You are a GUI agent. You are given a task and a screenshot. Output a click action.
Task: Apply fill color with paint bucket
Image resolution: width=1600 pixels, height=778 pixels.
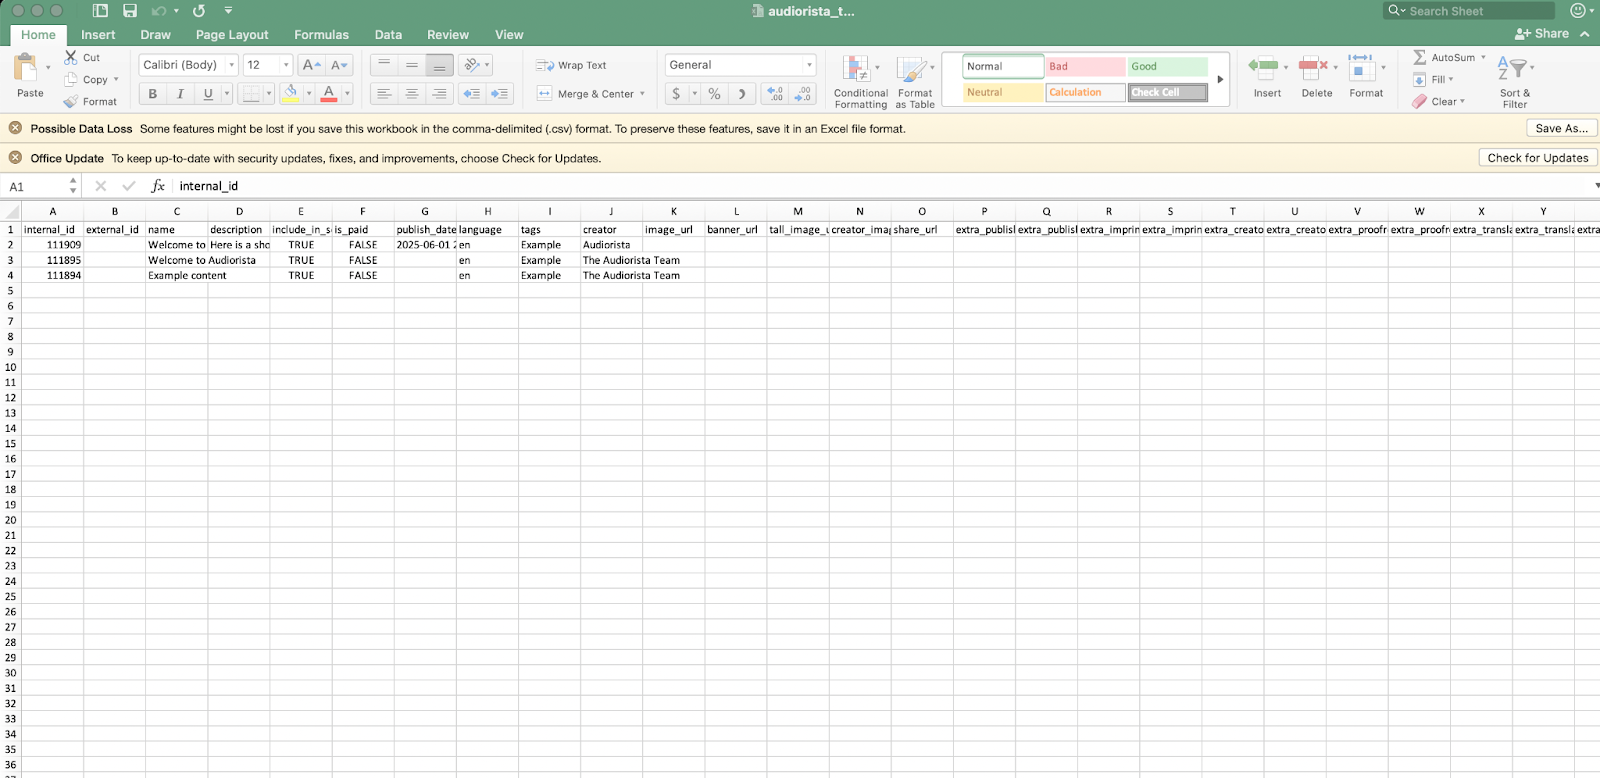[x=290, y=93]
